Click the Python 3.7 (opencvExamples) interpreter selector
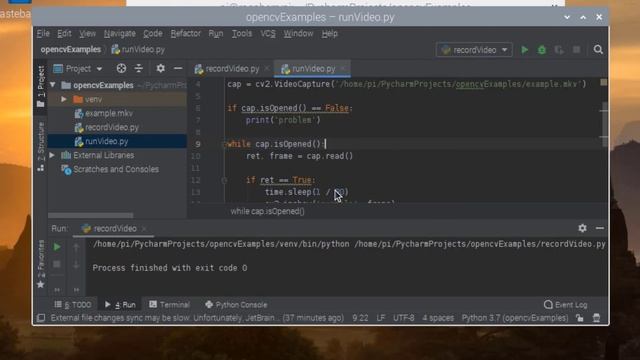The height and width of the screenshot is (360, 640). pyautogui.click(x=515, y=318)
